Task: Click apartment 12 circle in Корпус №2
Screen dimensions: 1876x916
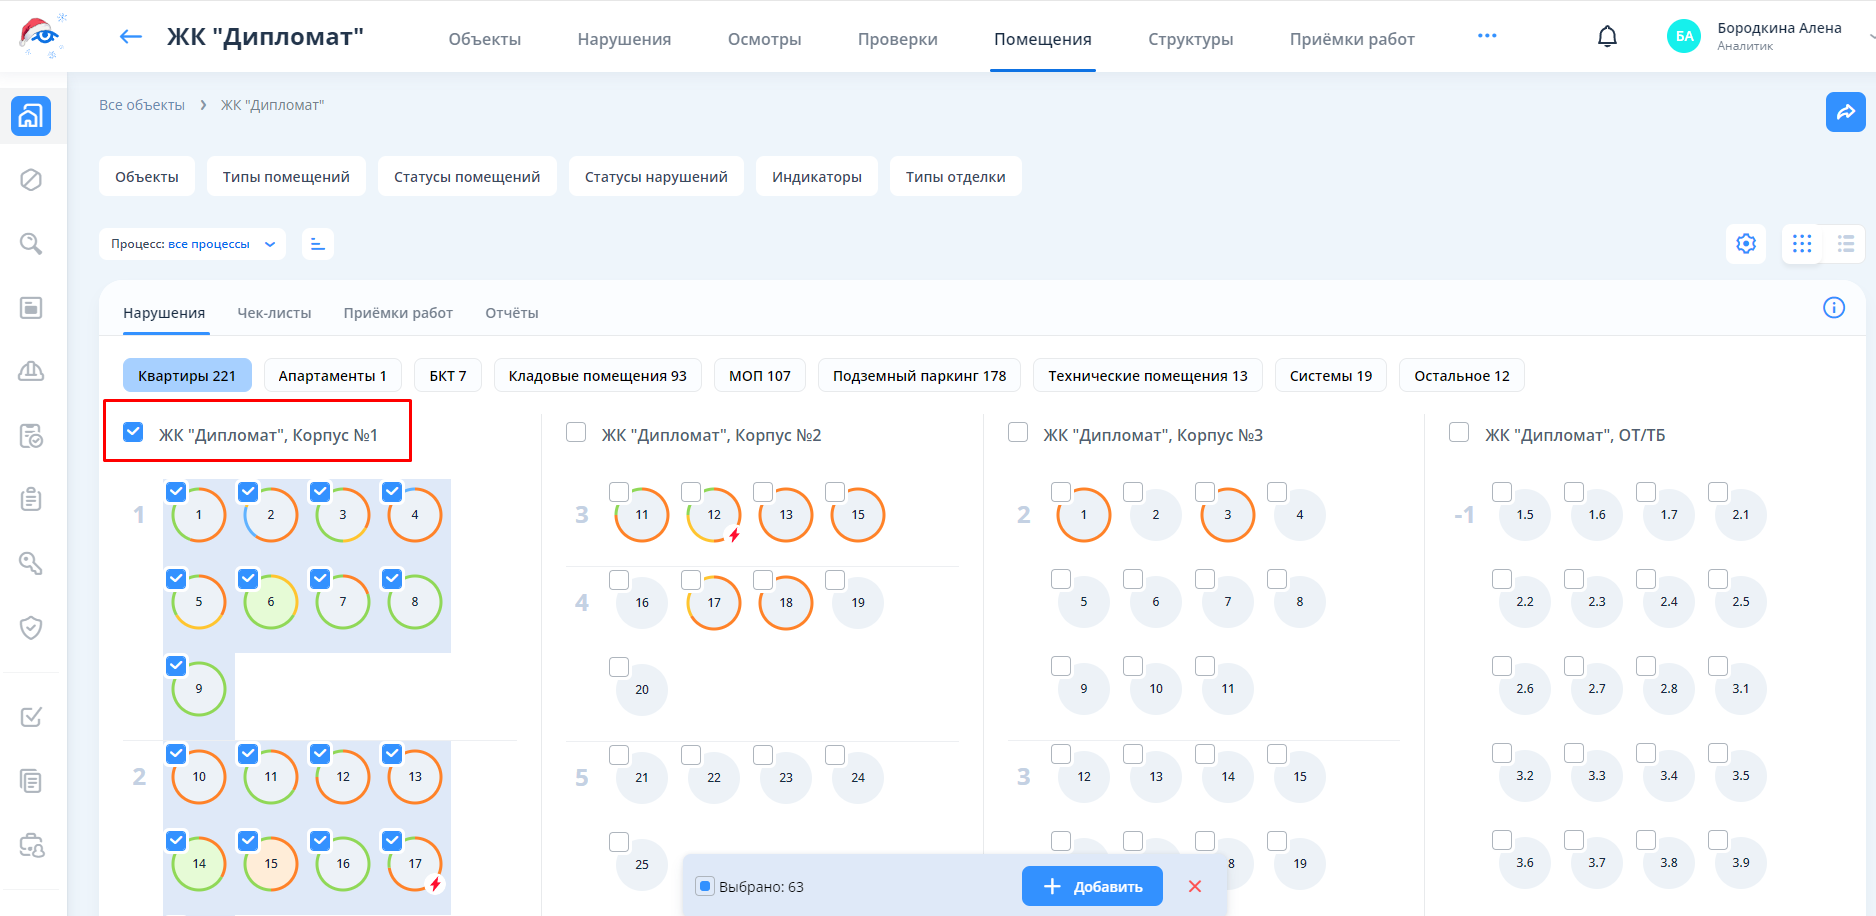Action: 714,515
